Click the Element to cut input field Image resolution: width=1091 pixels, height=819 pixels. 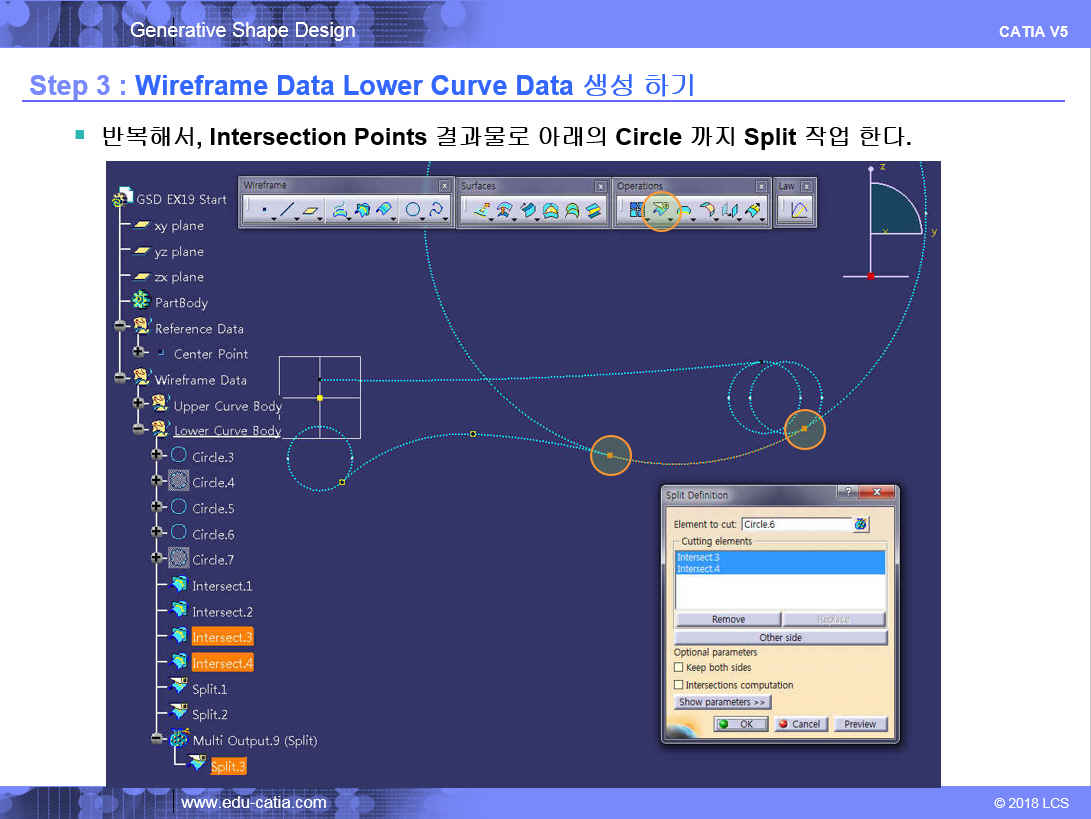pyautogui.click(x=795, y=524)
